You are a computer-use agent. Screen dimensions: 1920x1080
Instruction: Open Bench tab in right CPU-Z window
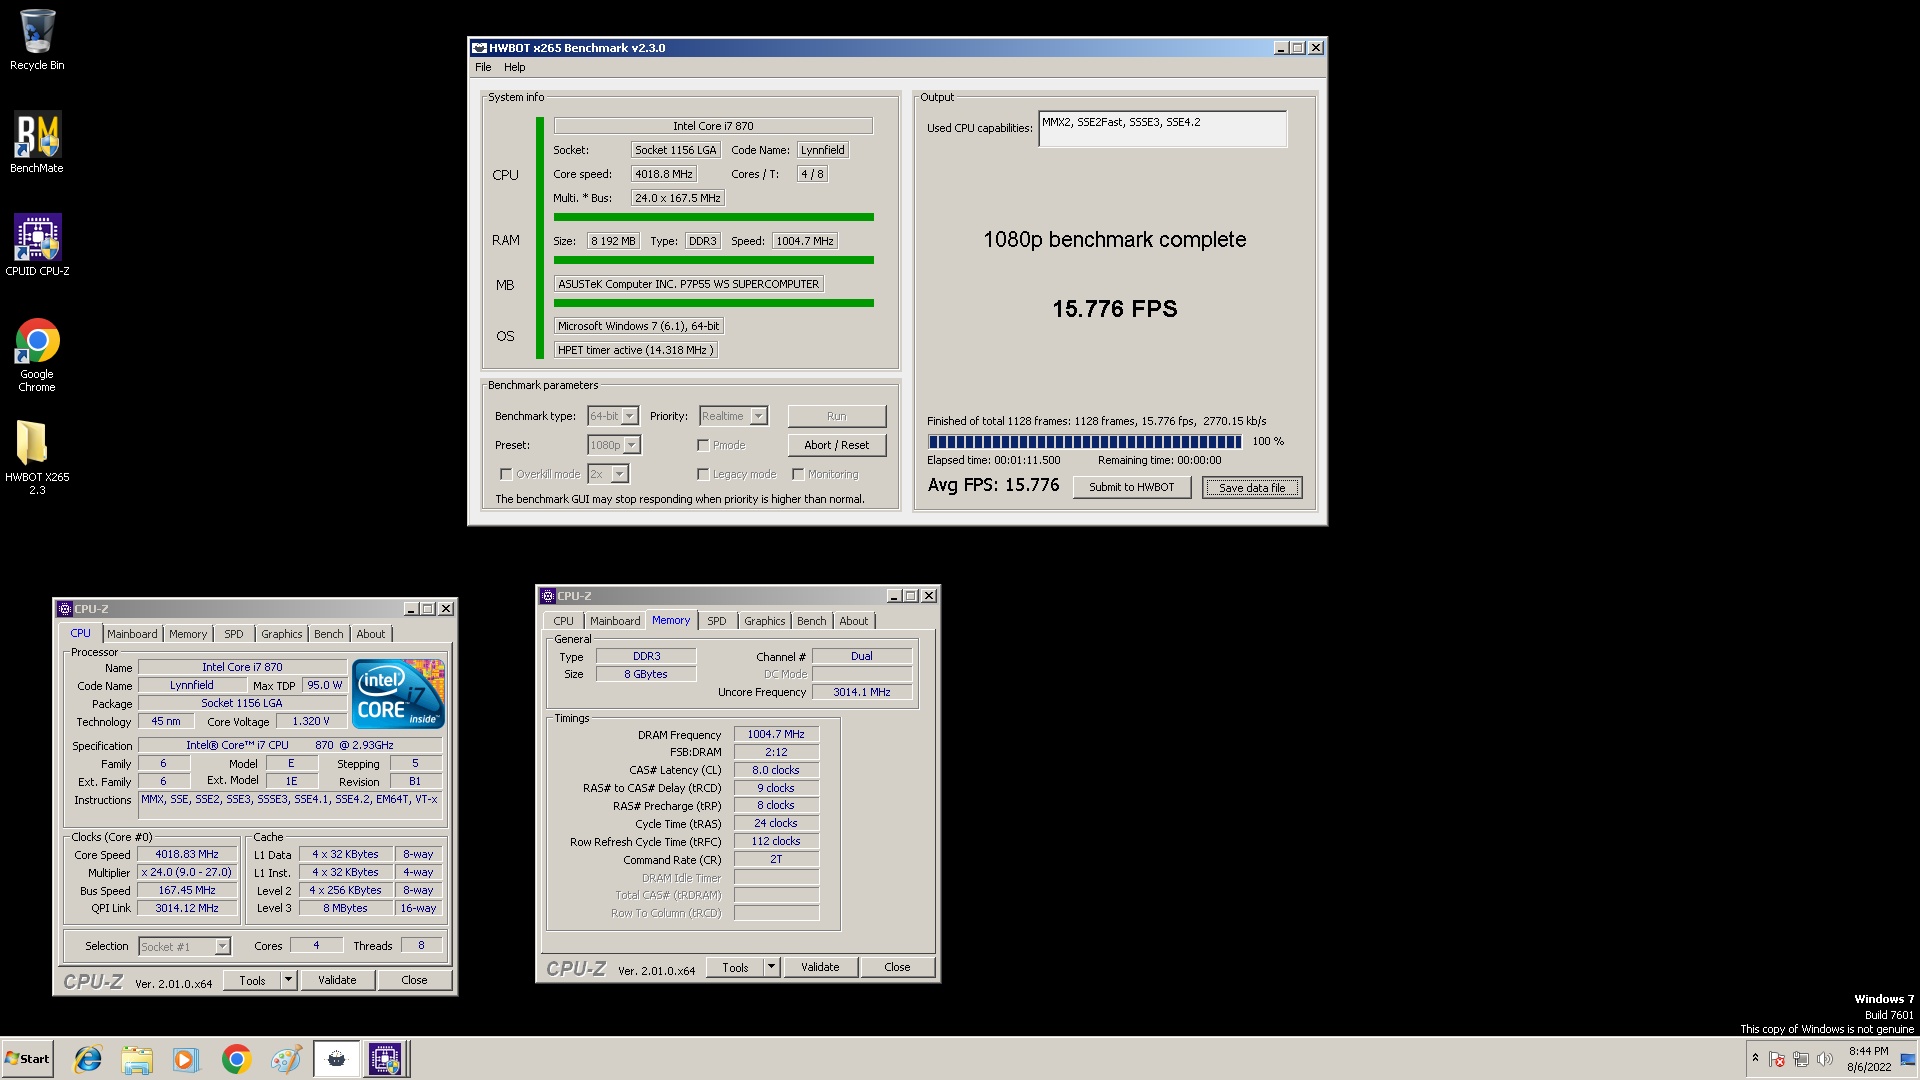click(x=812, y=621)
